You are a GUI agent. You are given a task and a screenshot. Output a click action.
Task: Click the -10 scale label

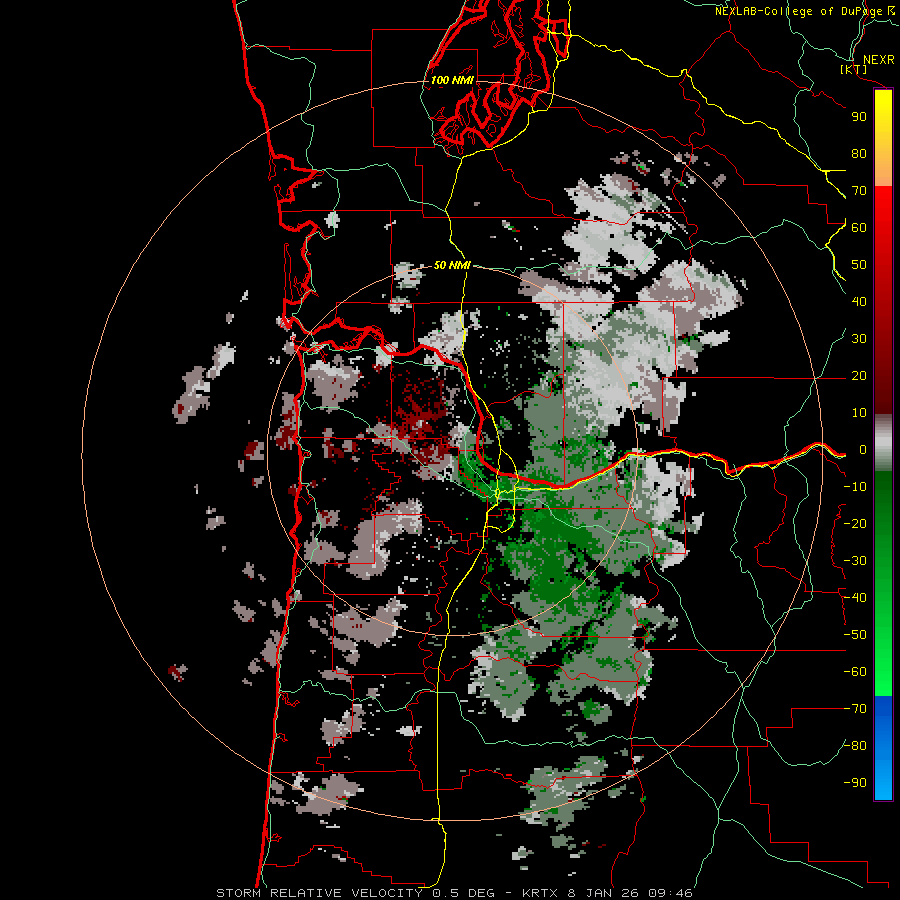click(855, 487)
